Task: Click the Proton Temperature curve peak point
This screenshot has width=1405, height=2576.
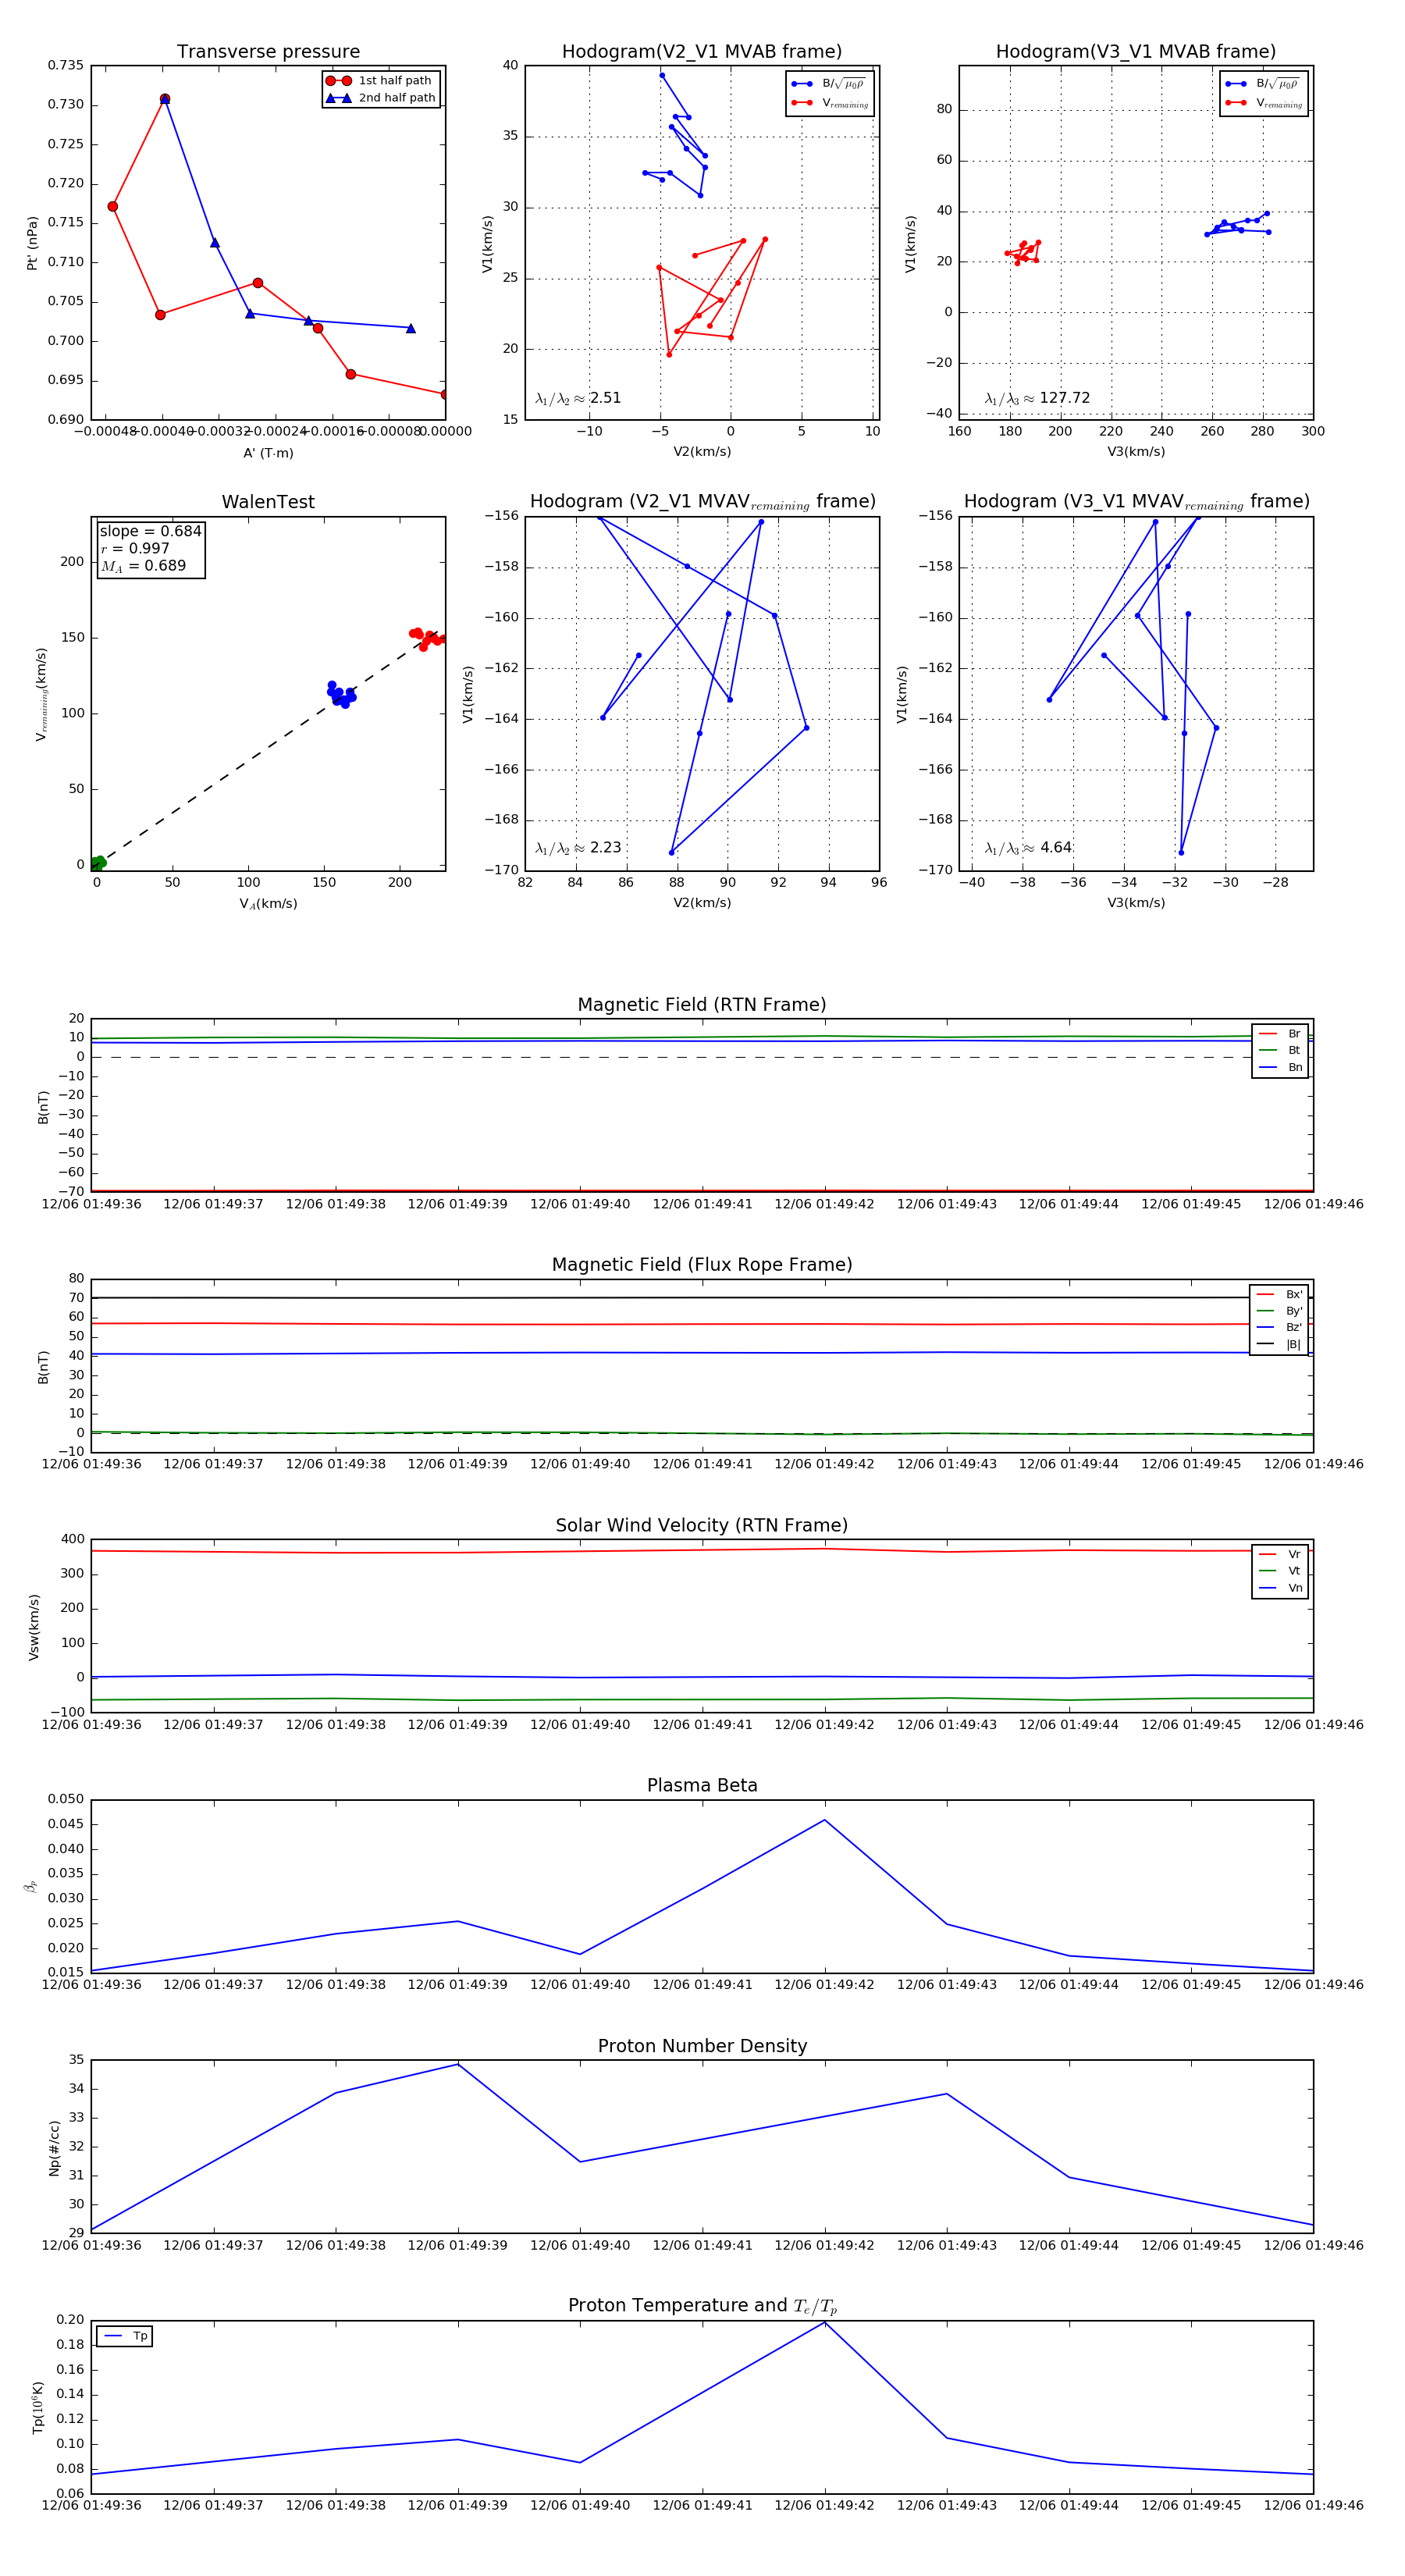Action: point(825,2322)
